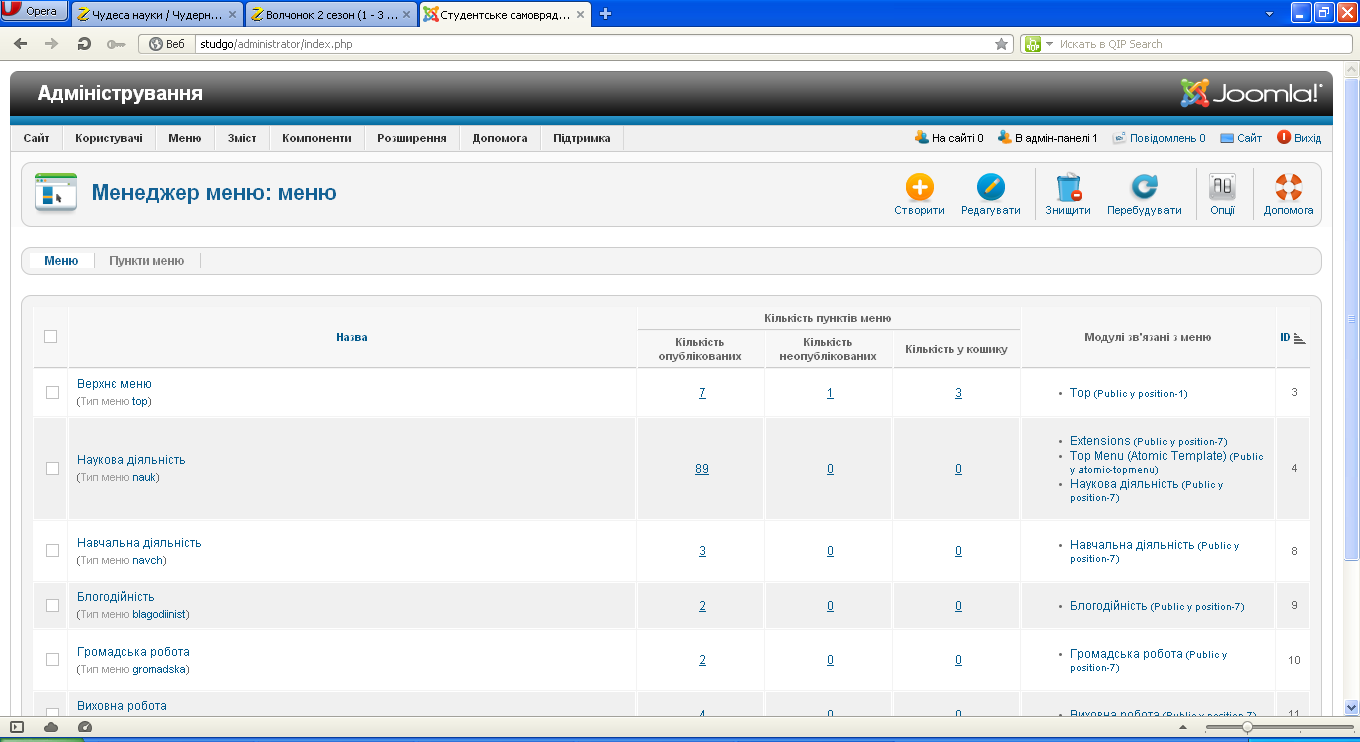Close the Волчонок 2 сезон tab
This screenshot has width=1360, height=742.
pyautogui.click(x=407, y=15)
